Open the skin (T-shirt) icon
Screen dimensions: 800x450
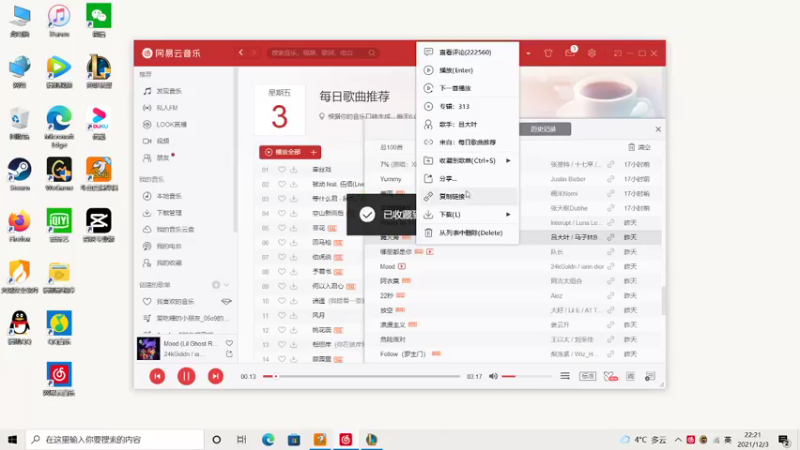pos(548,53)
